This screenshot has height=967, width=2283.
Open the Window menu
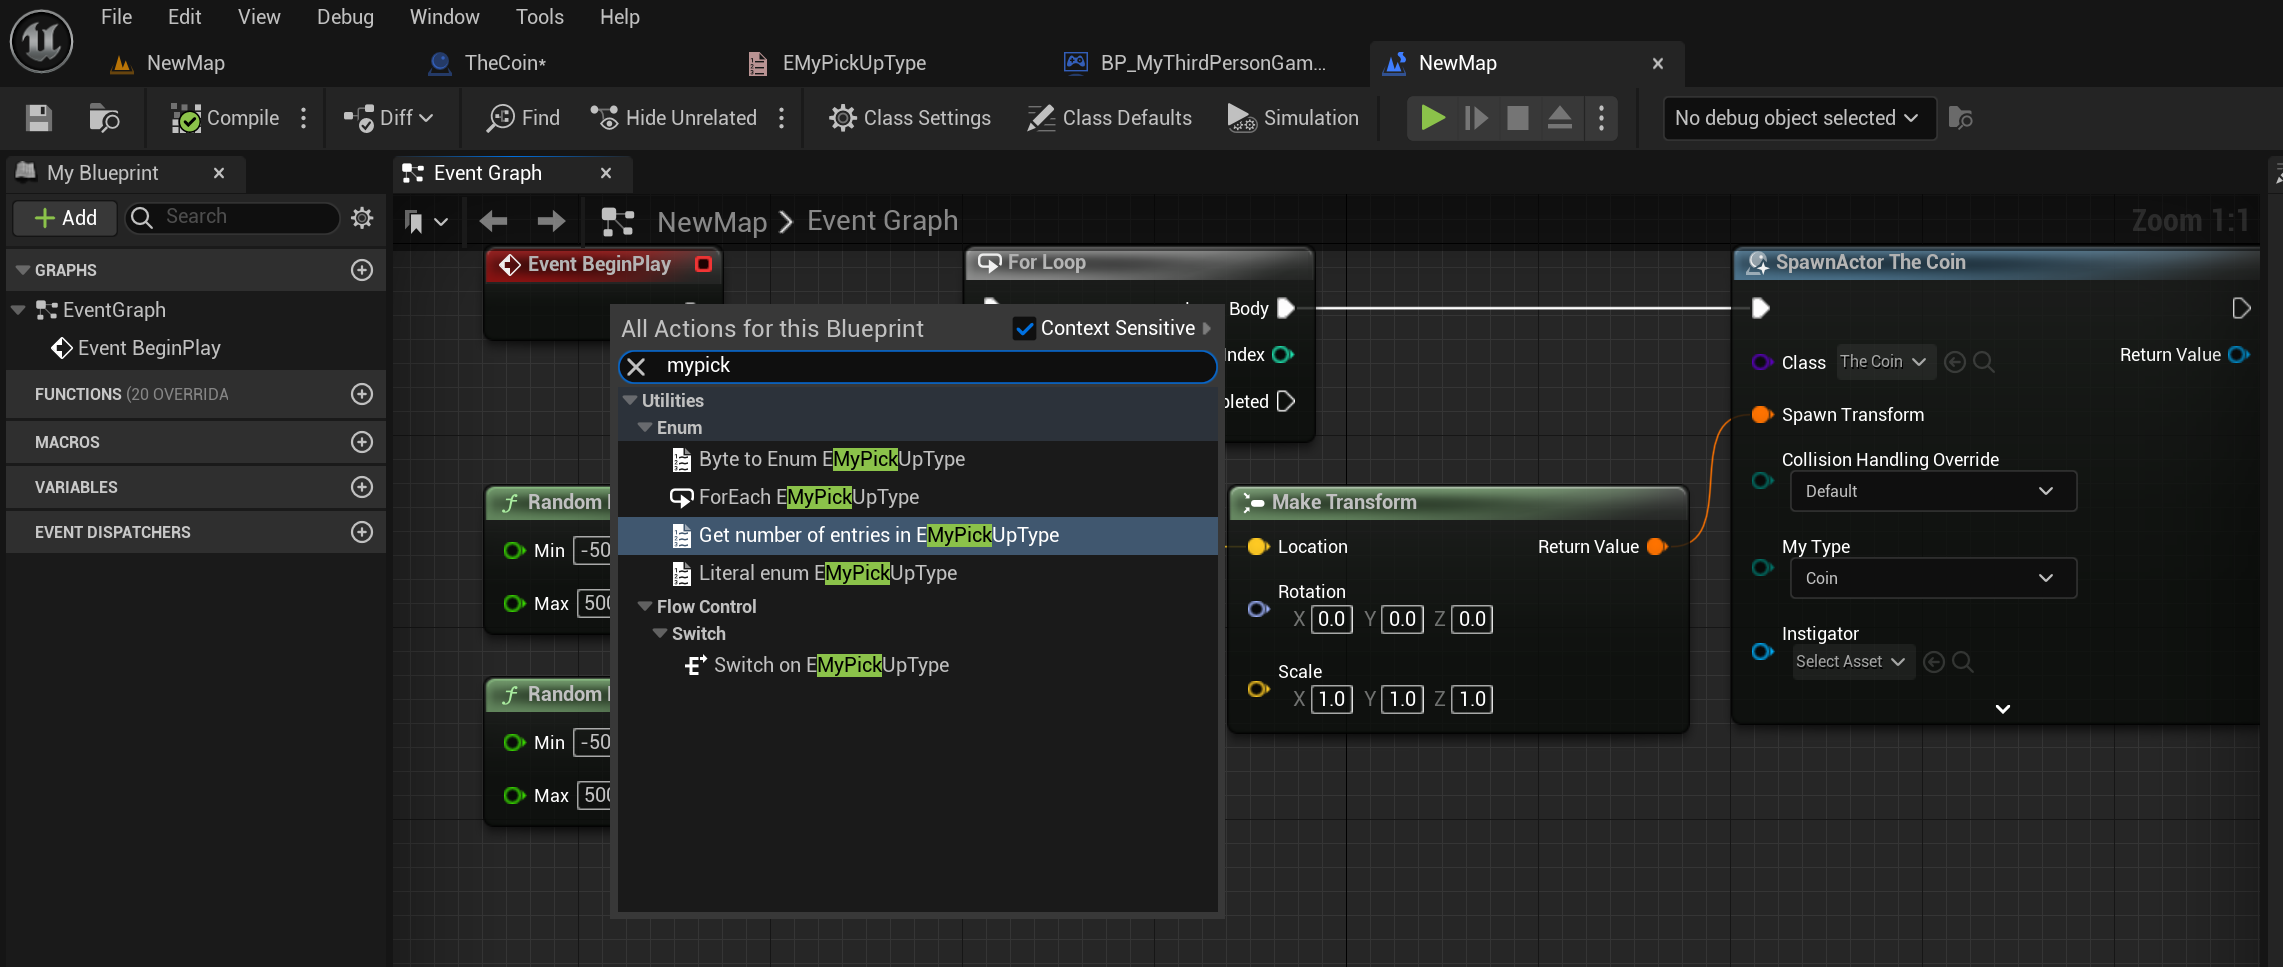click(444, 17)
